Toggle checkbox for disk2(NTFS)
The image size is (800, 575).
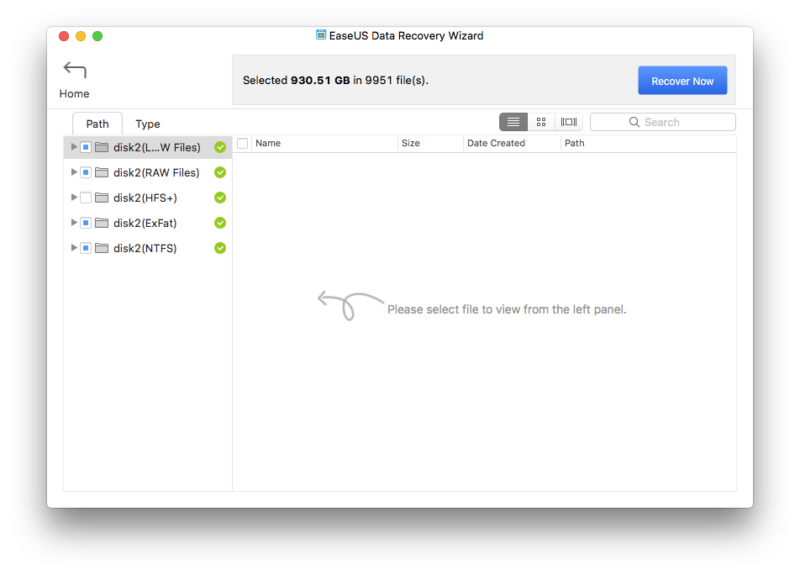tap(86, 248)
